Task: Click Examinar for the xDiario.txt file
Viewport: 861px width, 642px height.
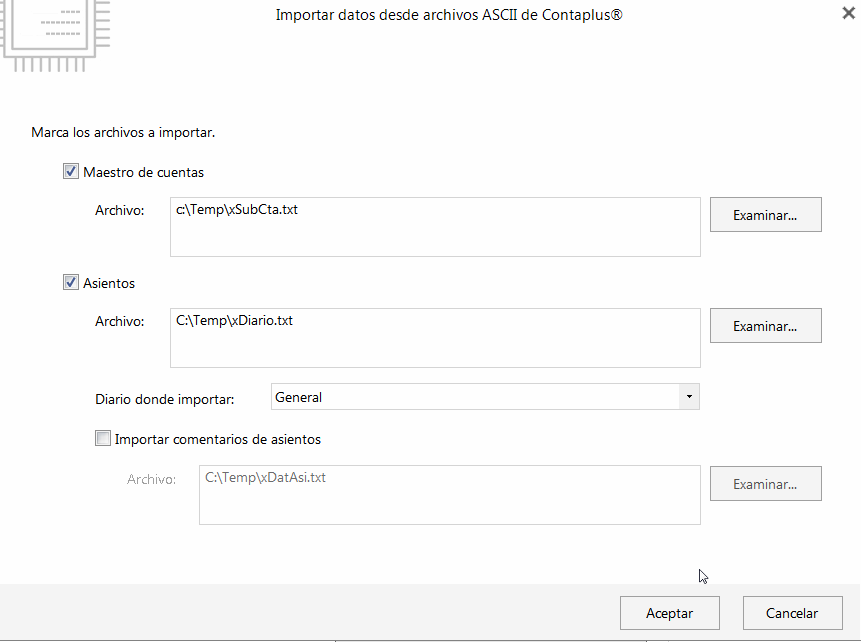Action: pyautogui.click(x=765, y=326)
